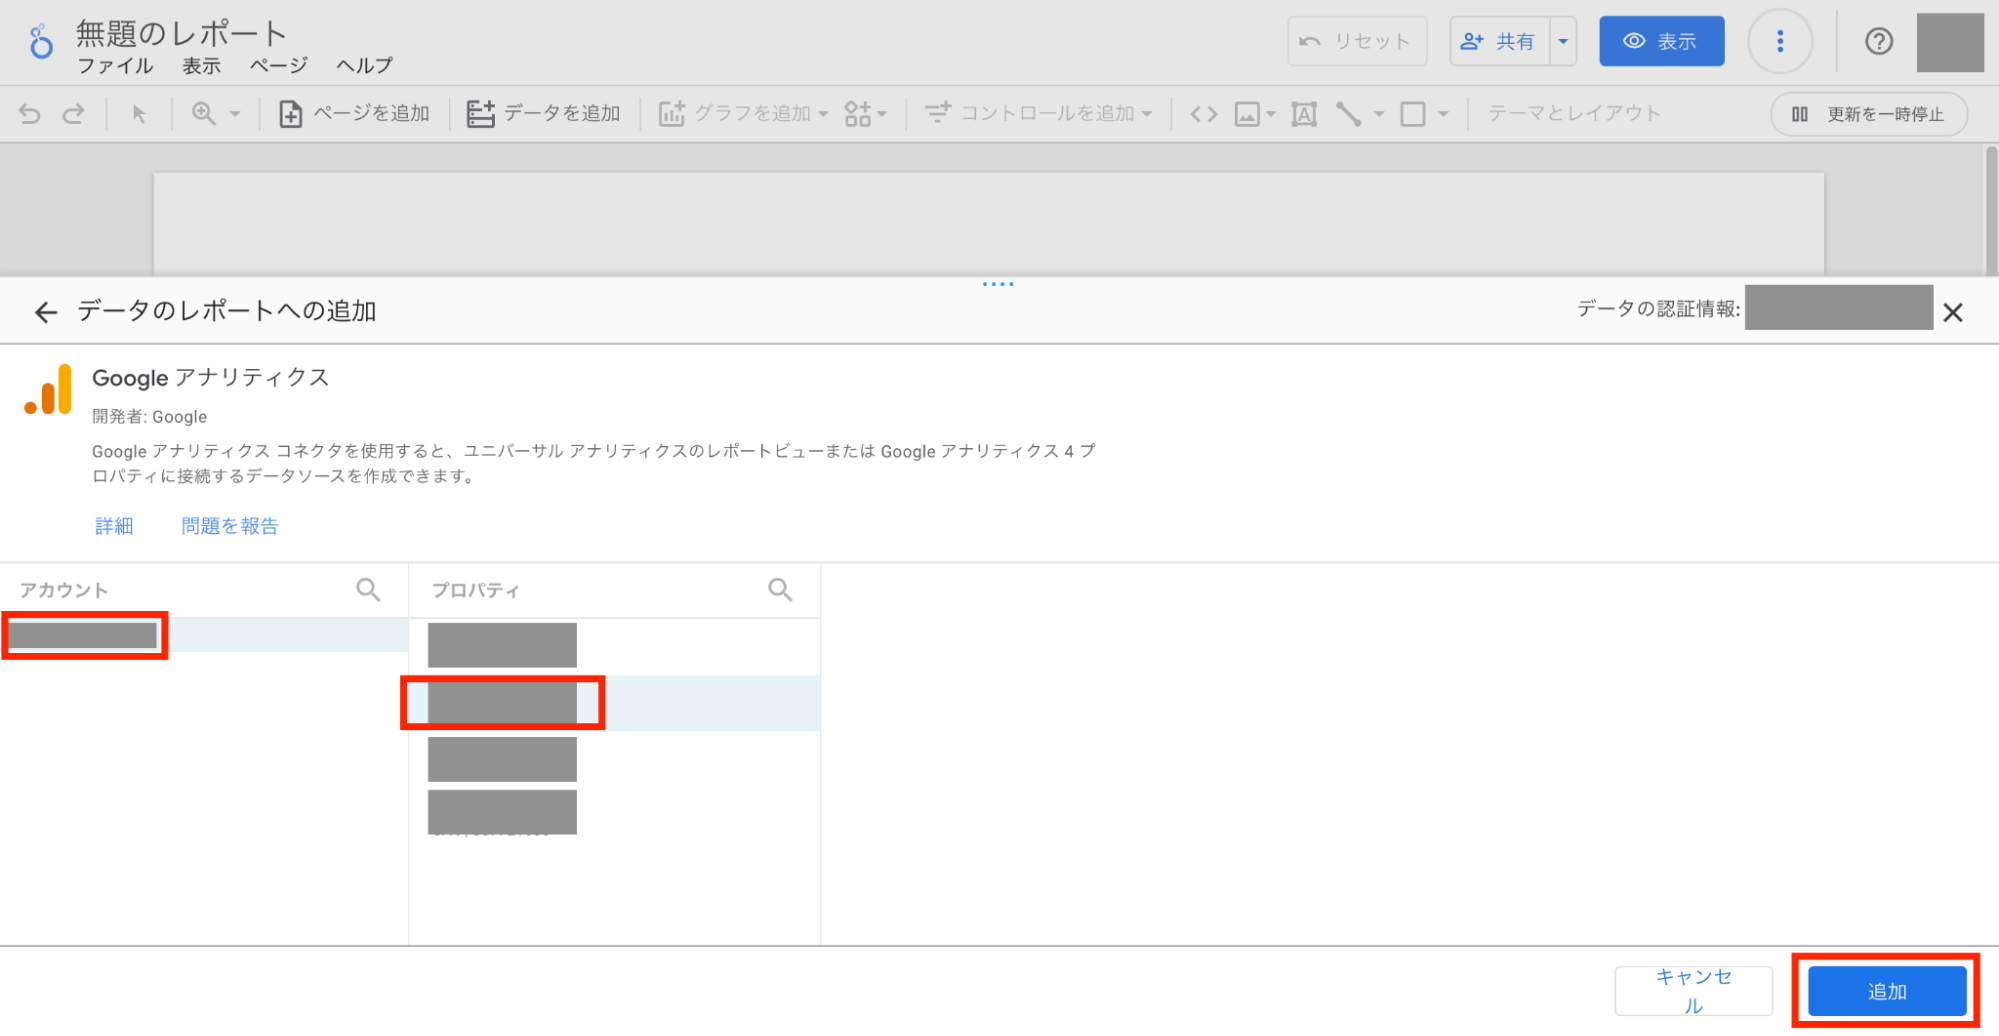Select the fourth property in プロパティ list

pos(614,812)
